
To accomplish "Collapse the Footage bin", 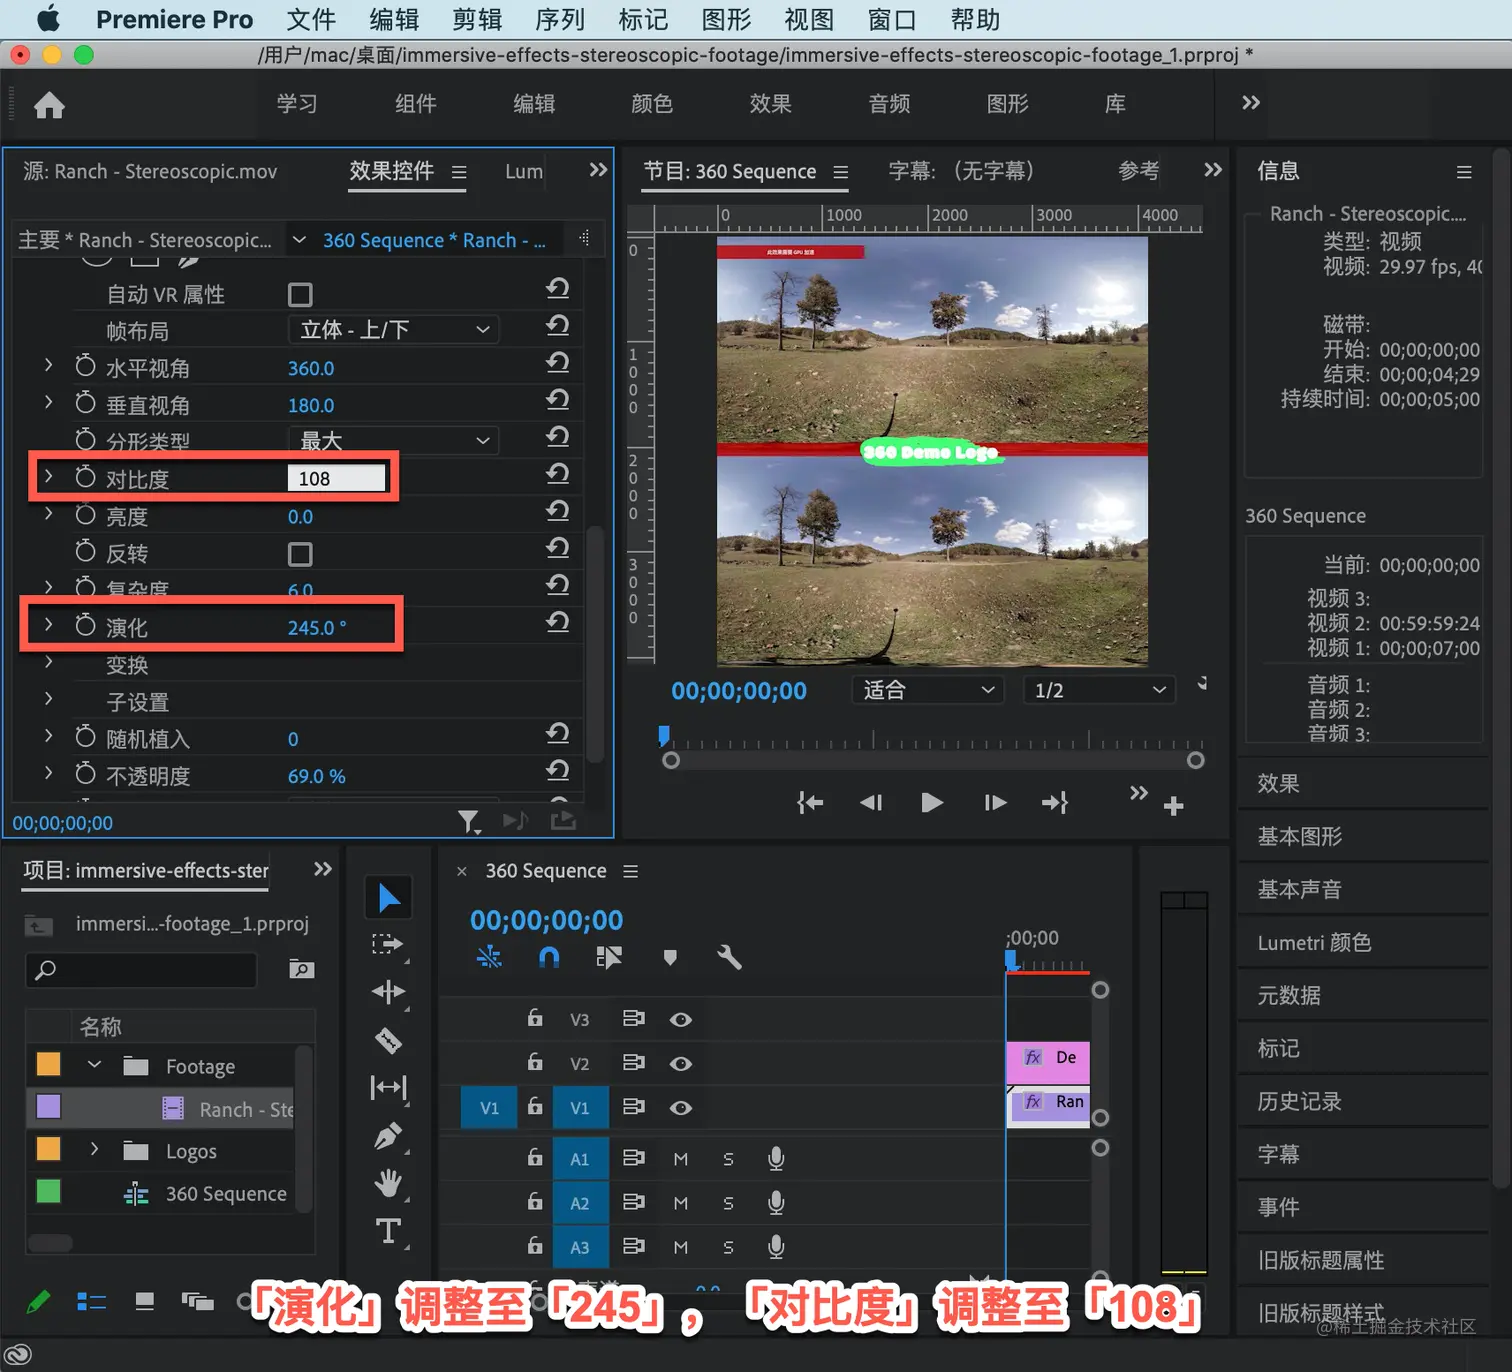I will (94, 1065).
